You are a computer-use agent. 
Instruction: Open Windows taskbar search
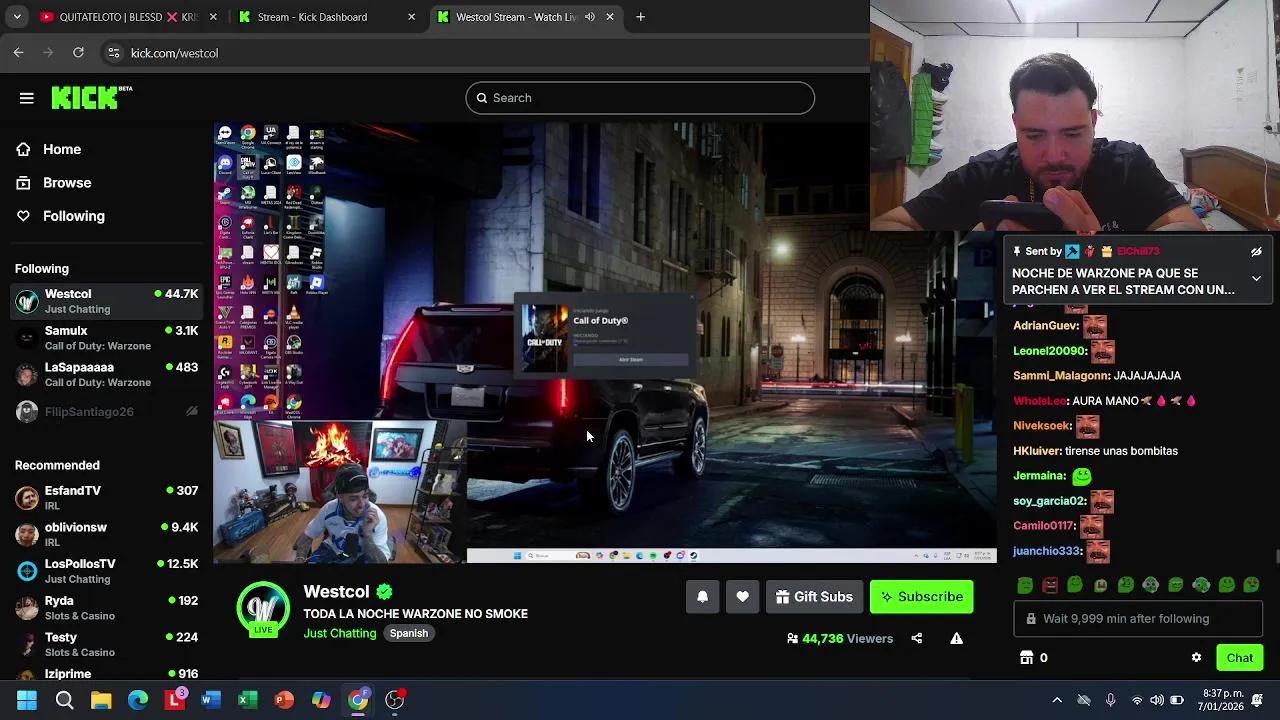64,700
